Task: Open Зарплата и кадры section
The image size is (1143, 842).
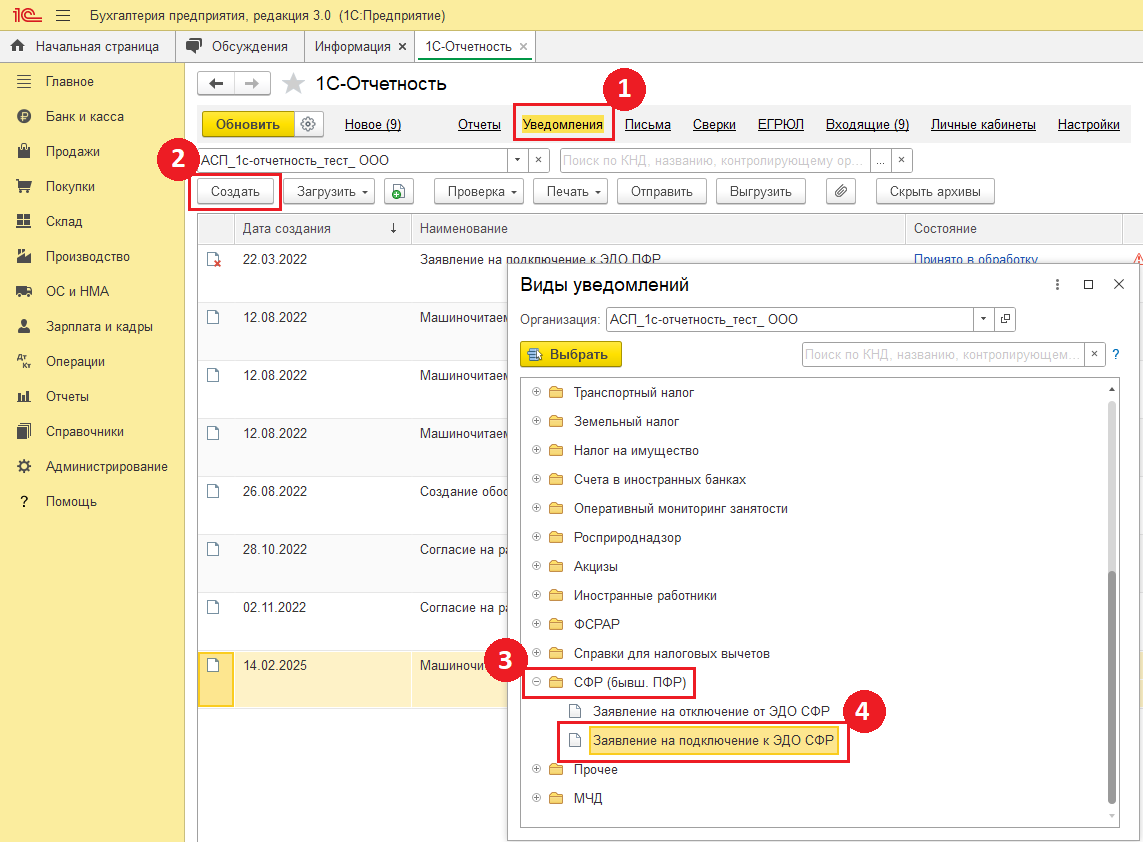Action: (99, 327)
